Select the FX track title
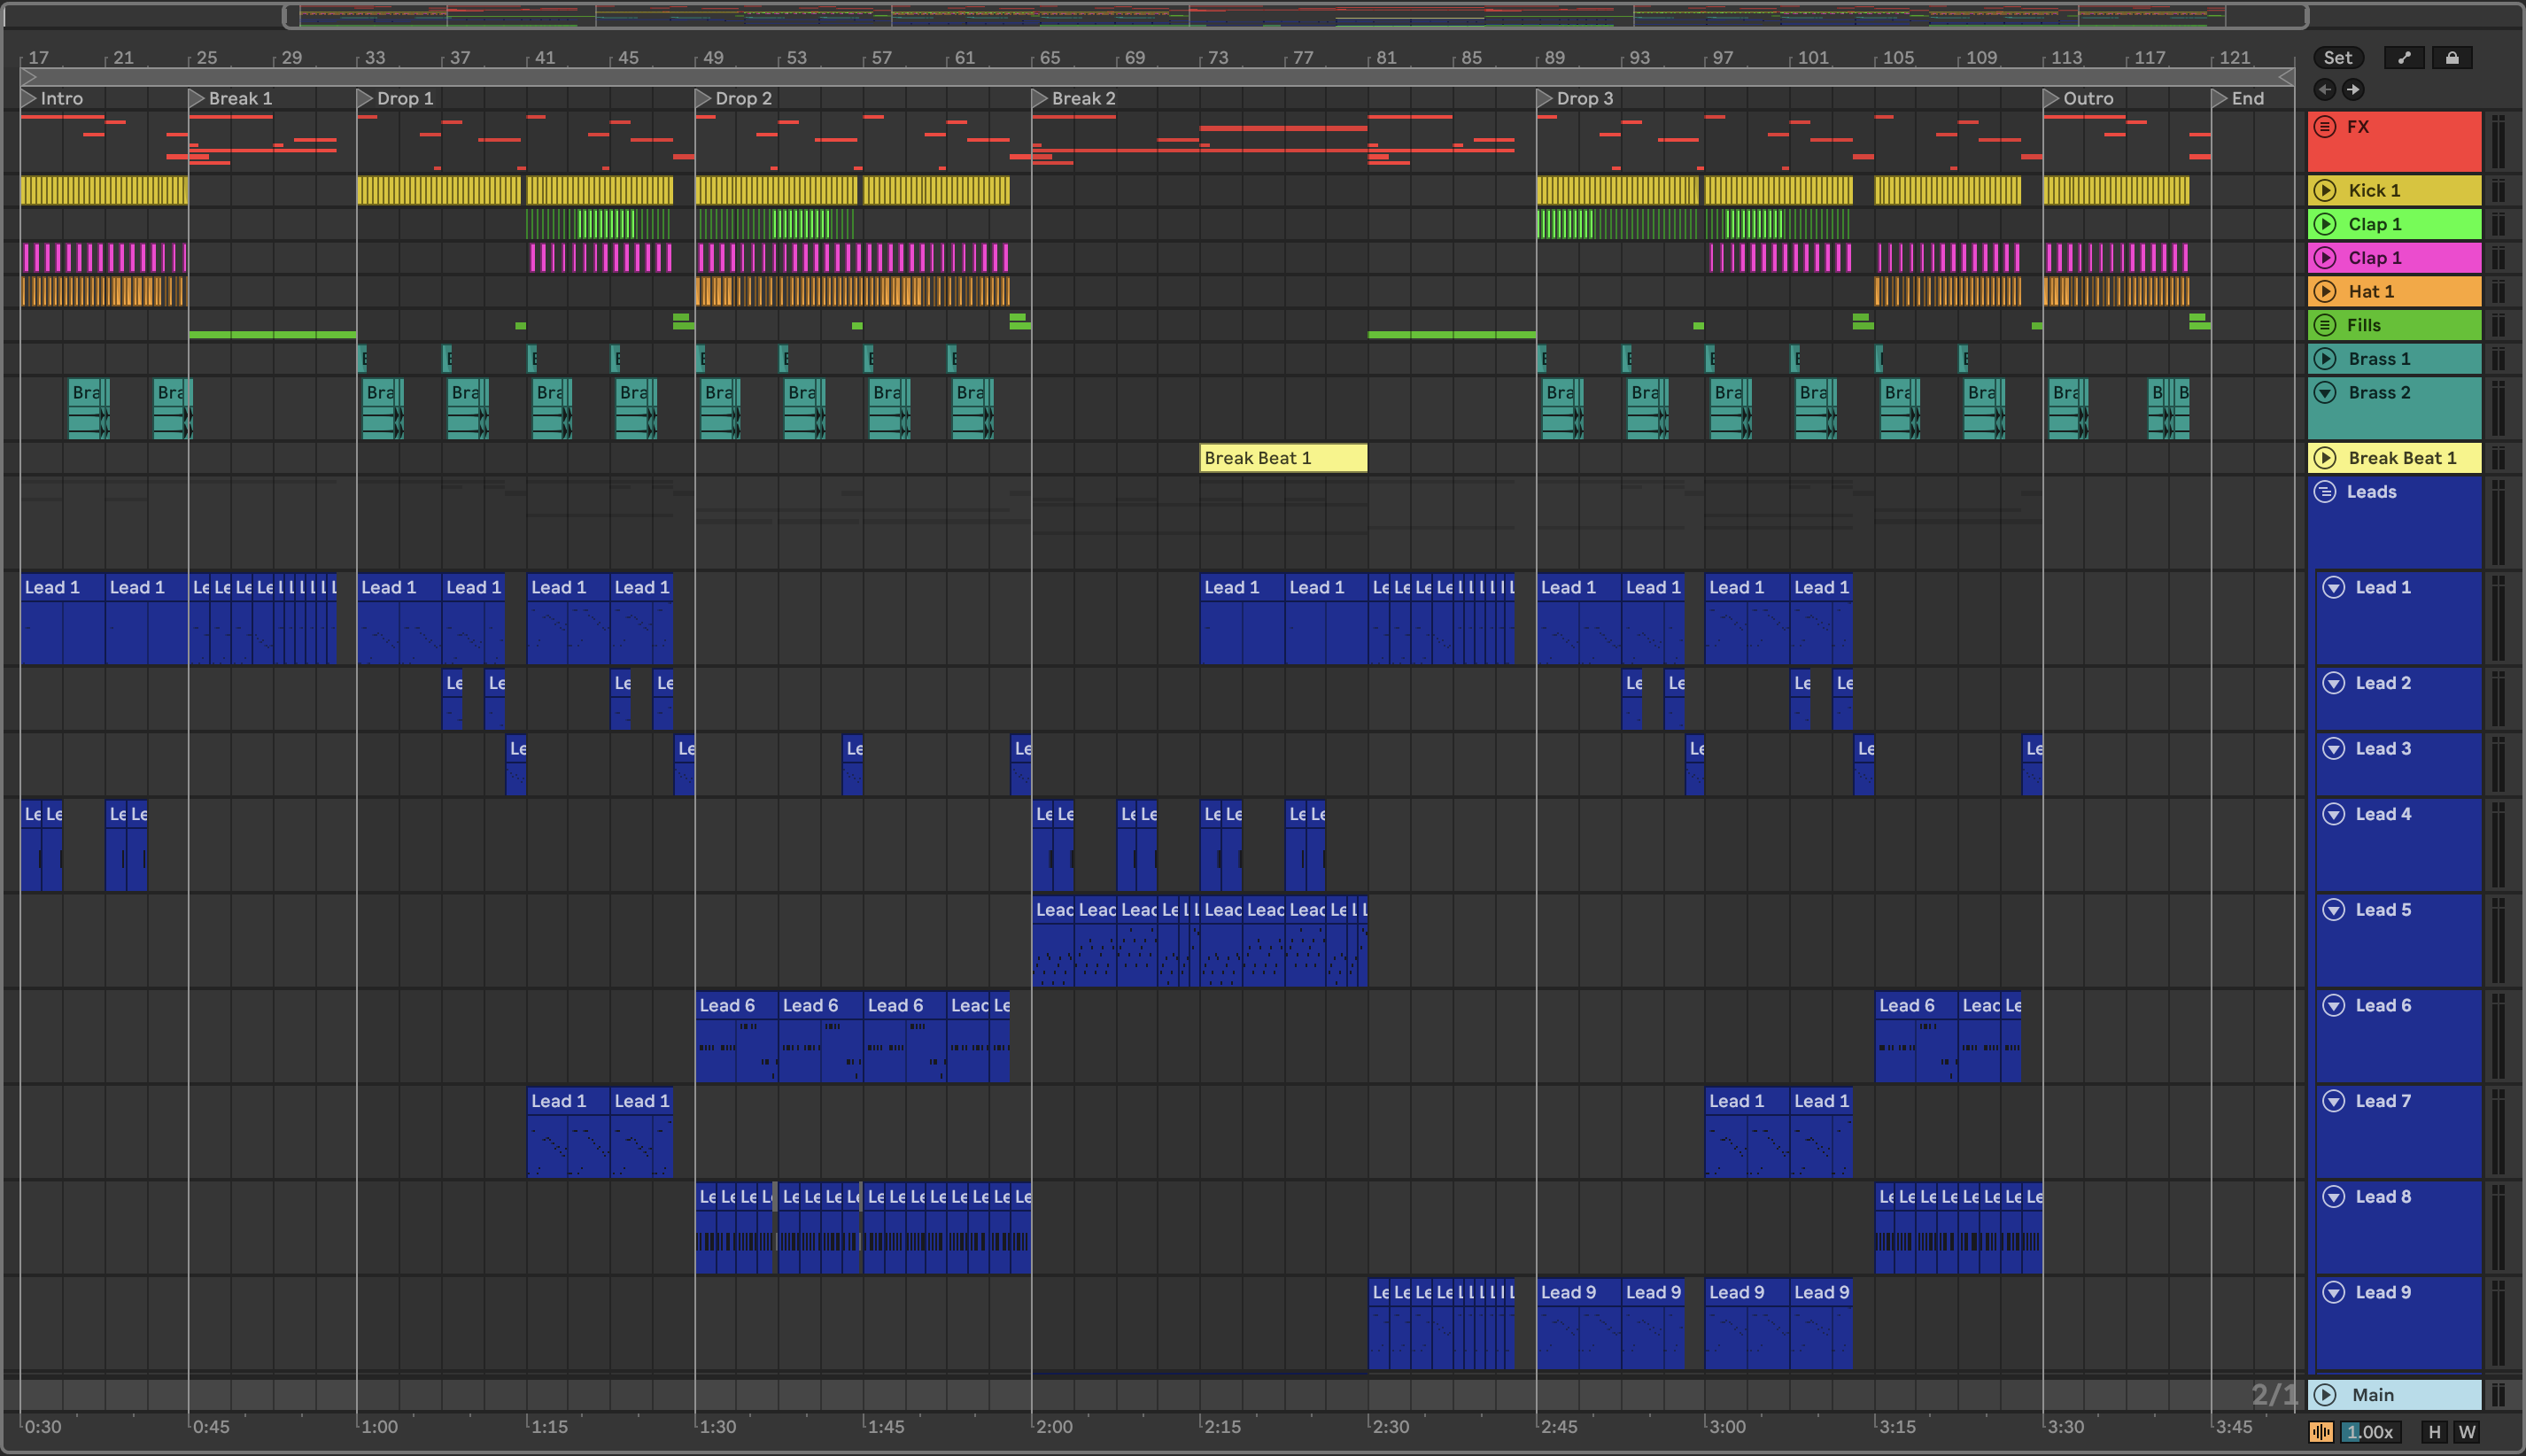 click(x=2358, y=127)
